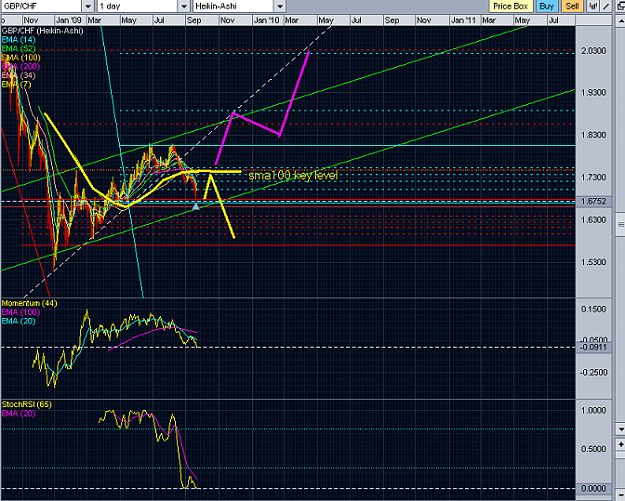Select the StochRSI (65) indicator label
Viewport: 625px width, 501px height.
[27, 405]
